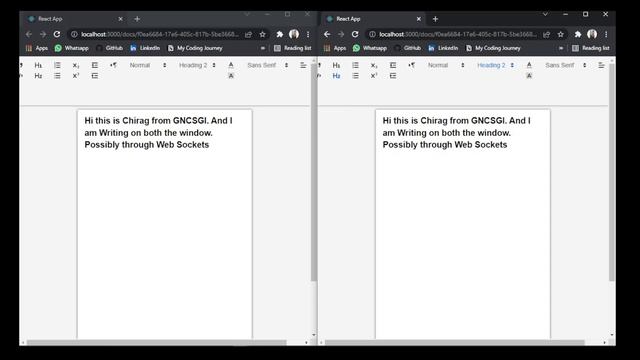The width and height of the screenshot is (640, 360).
Task: Toggle superscript in right window toolbar
Action: tap(374, 76)
